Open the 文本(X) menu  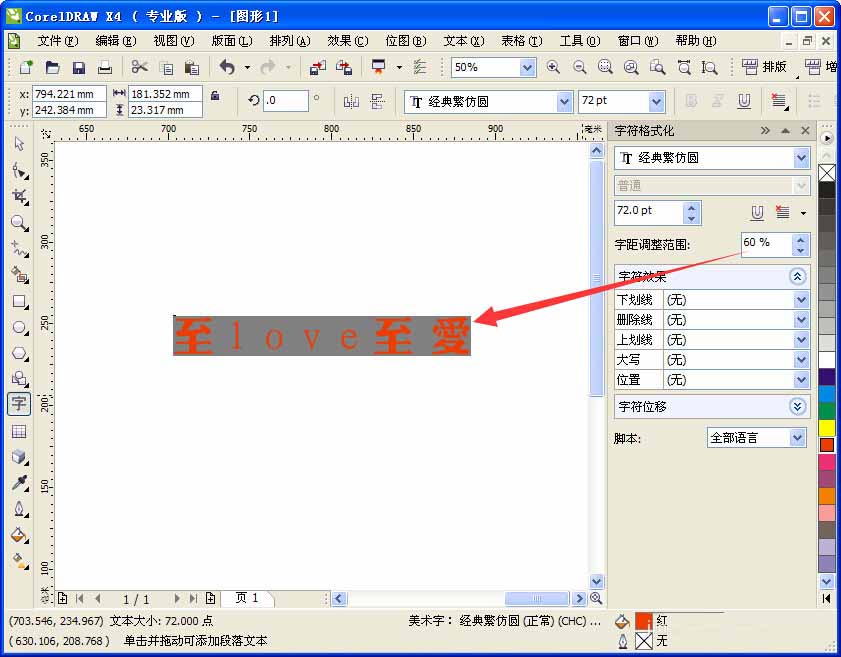click(x=464, y=41)
